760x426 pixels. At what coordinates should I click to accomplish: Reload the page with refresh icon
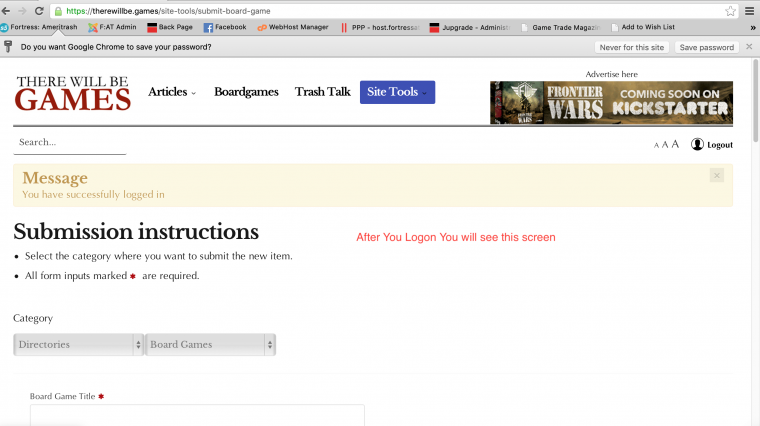(x=39, y=11)
